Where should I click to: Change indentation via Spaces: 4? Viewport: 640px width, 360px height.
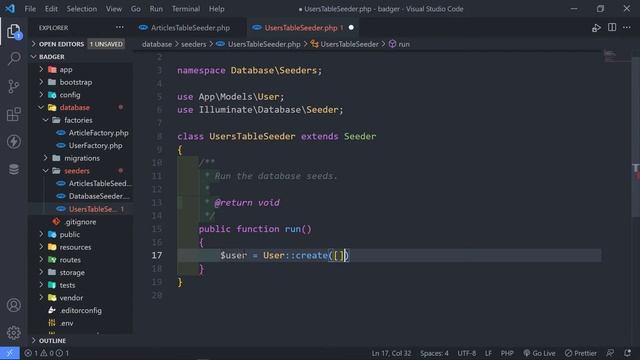coord(434,353)
